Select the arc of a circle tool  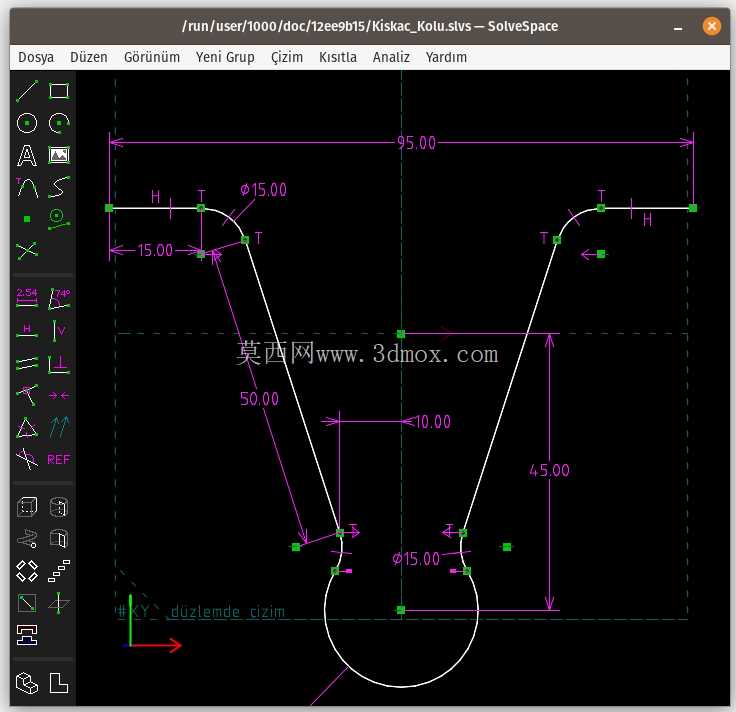click(59, 123)
